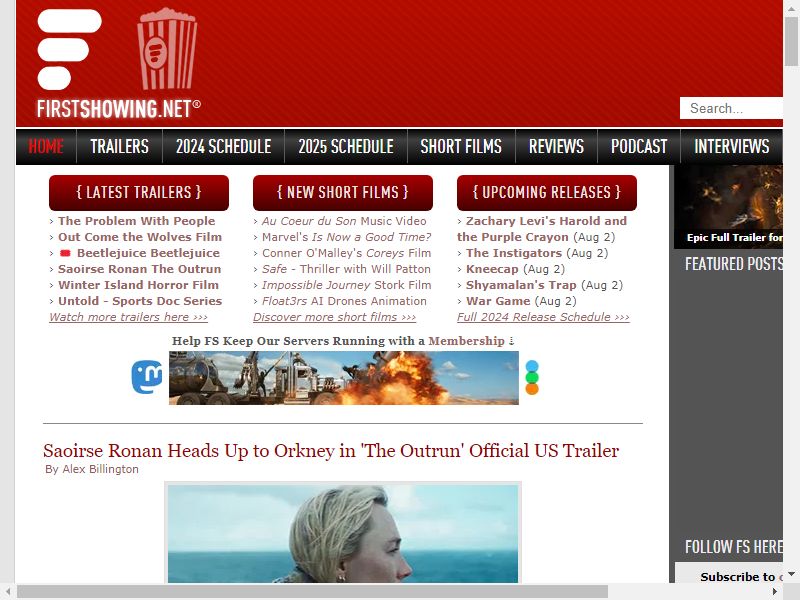The image size is (800, 600).
Task: Open the 2025 Schedule page
Action: tap(346, 146)
